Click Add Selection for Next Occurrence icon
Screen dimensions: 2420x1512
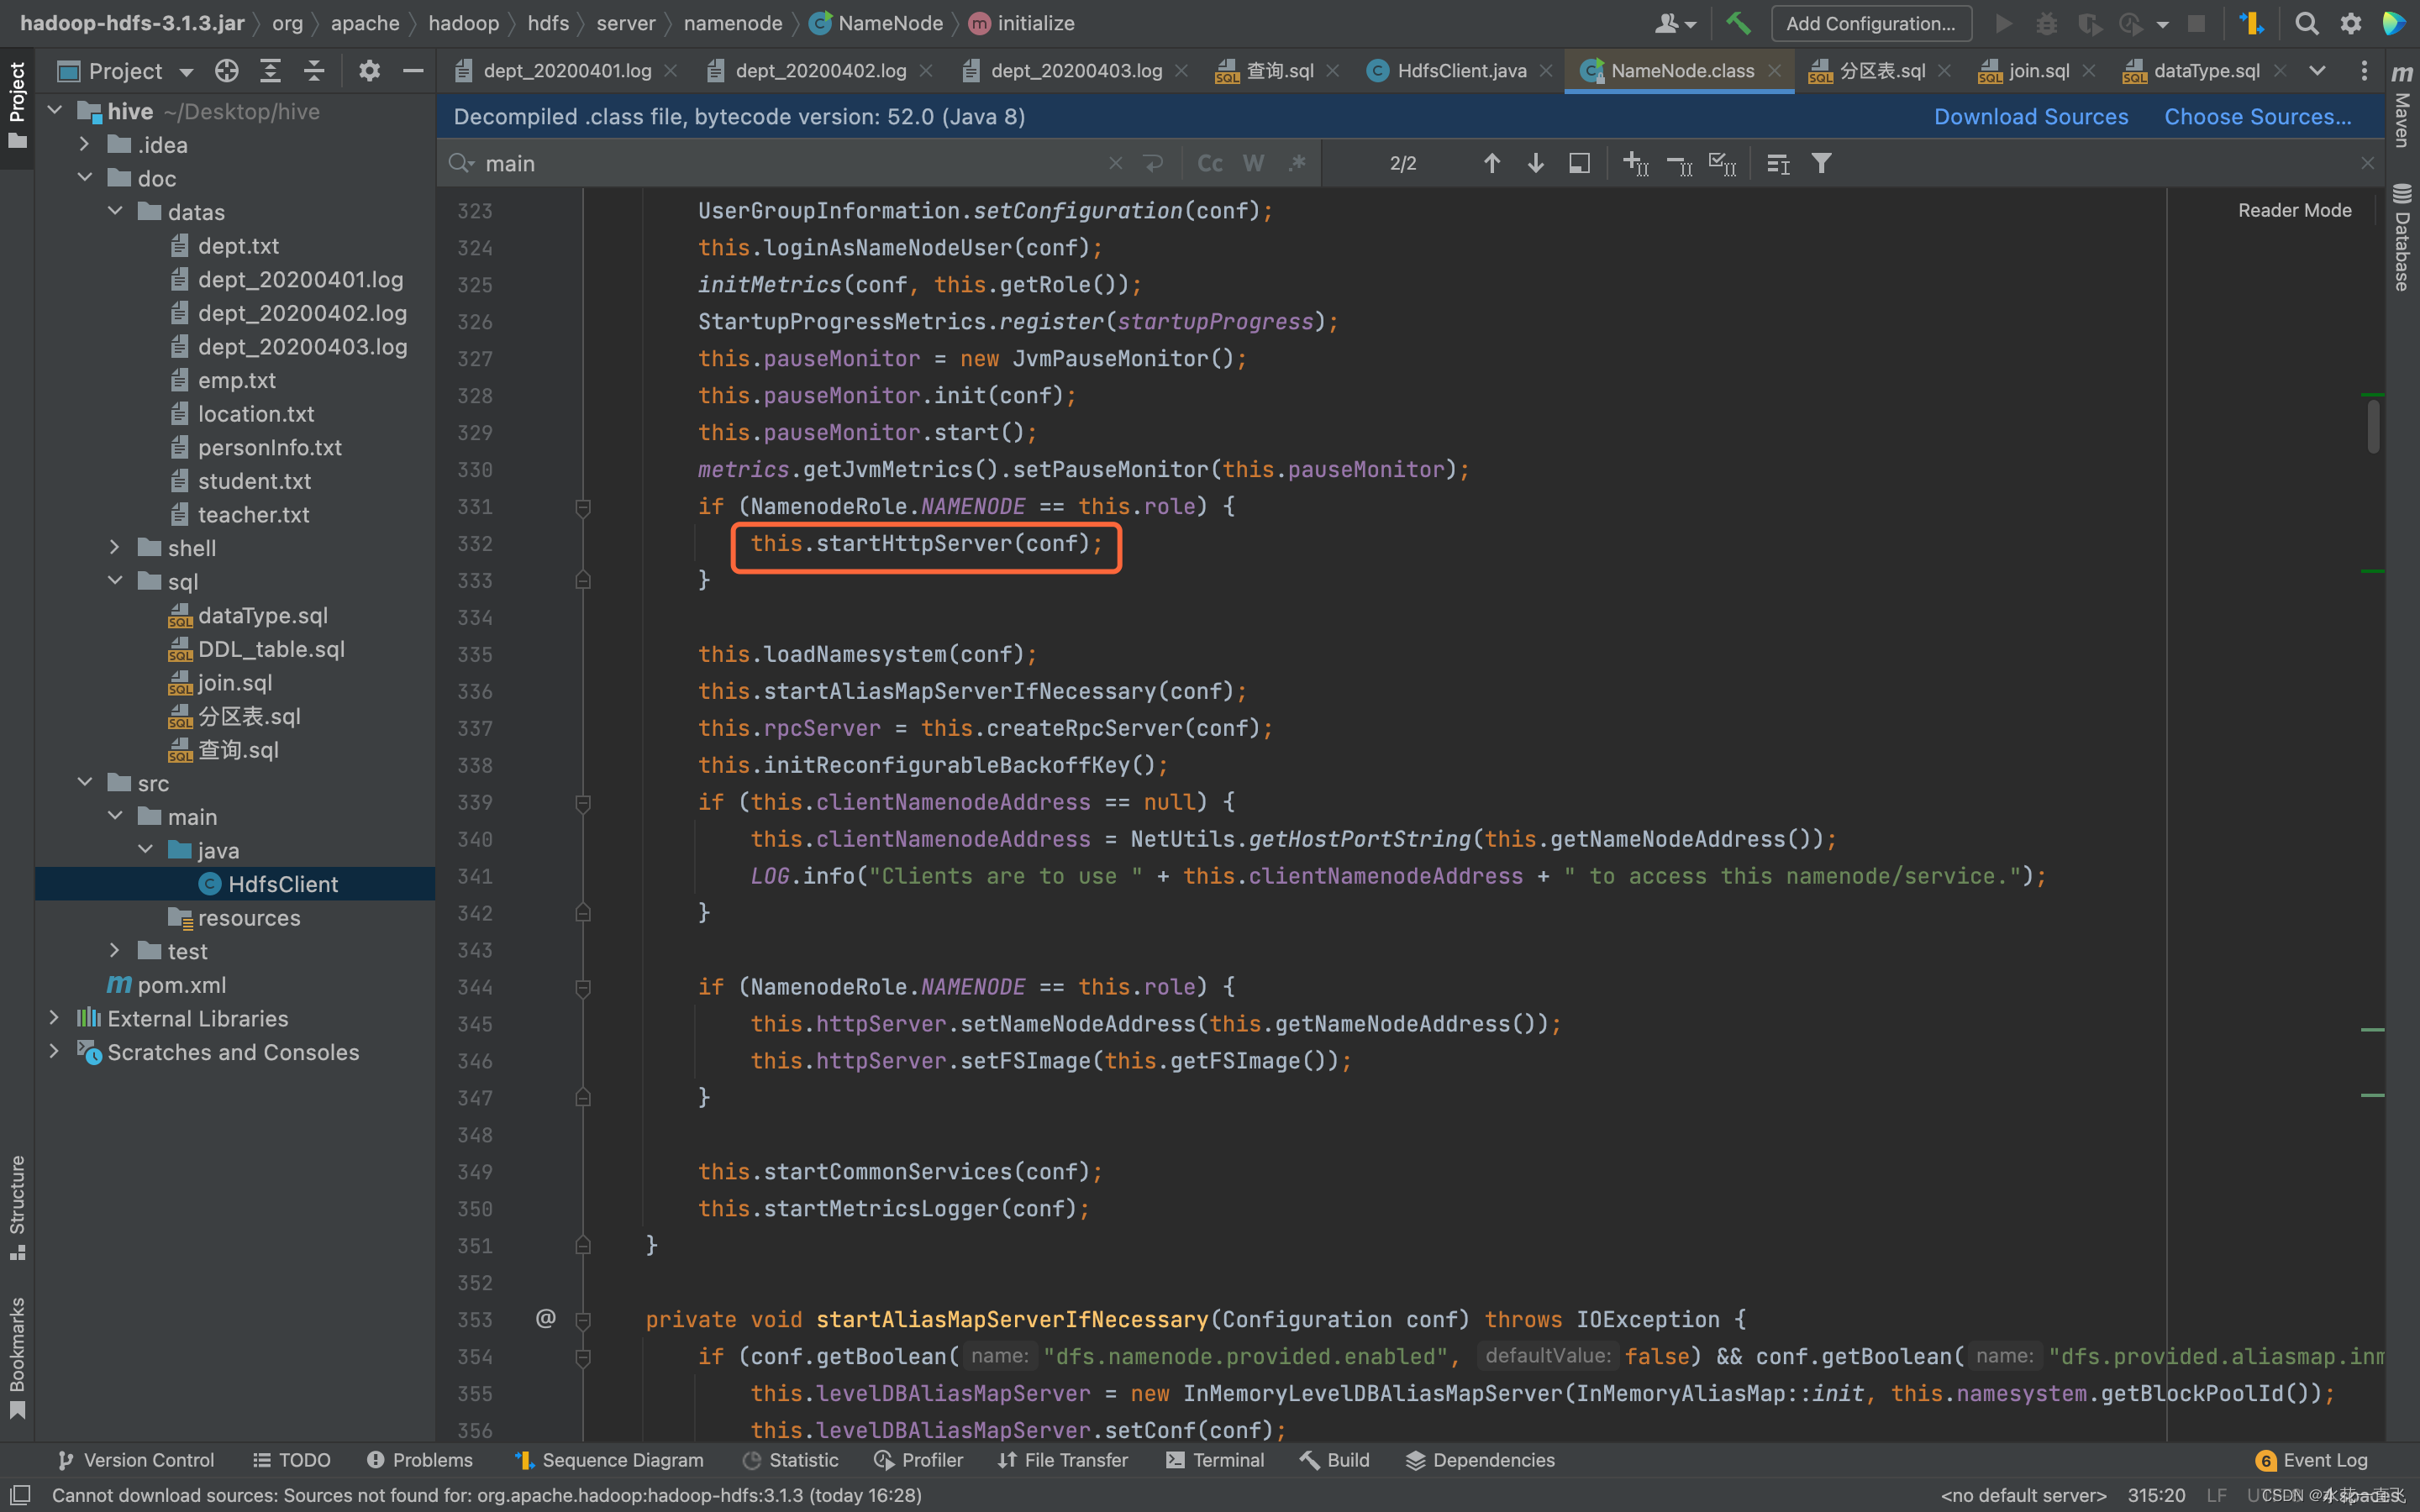pyautogui.click(x=1635, y=163)
